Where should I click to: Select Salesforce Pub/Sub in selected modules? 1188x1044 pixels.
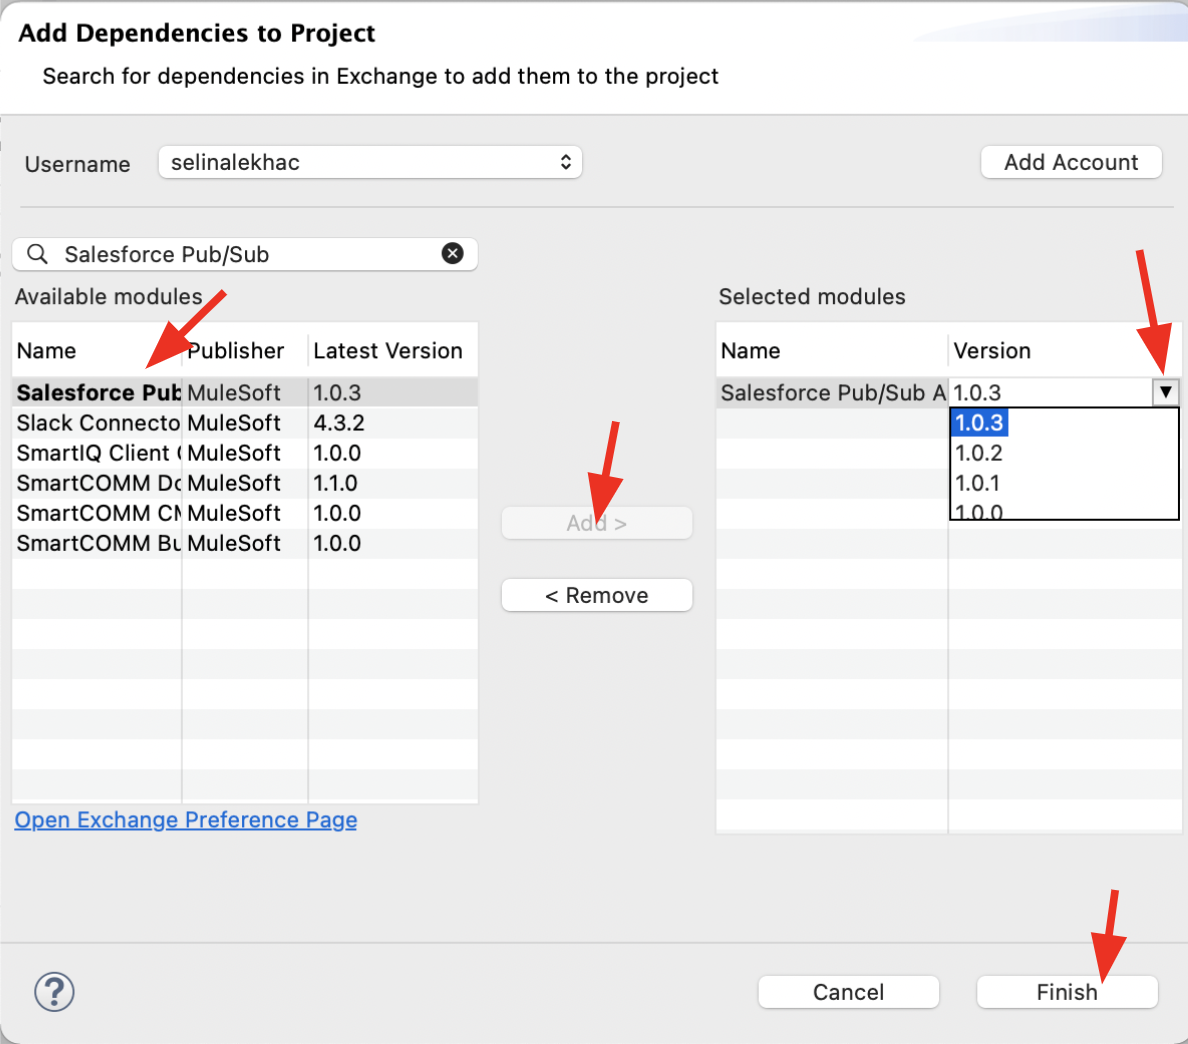click(832, 393)
